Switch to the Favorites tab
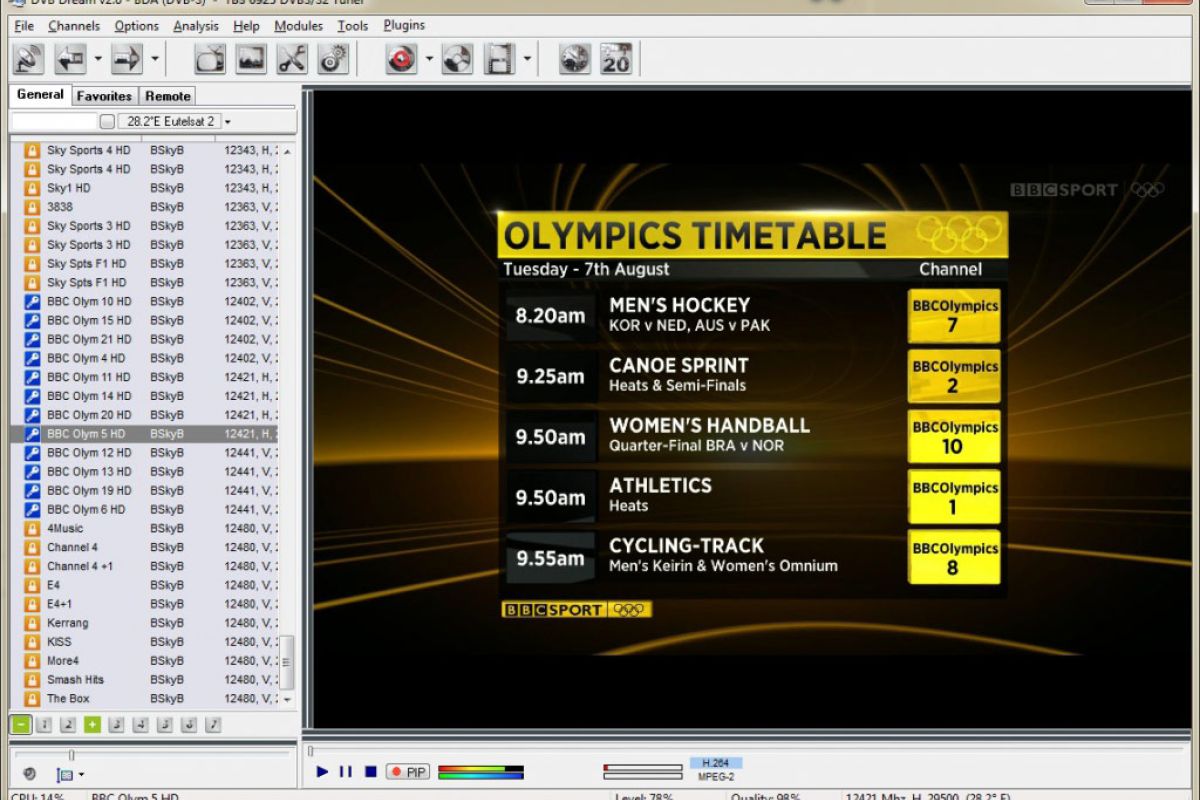 pyautogui.click(x=104, y=96)
